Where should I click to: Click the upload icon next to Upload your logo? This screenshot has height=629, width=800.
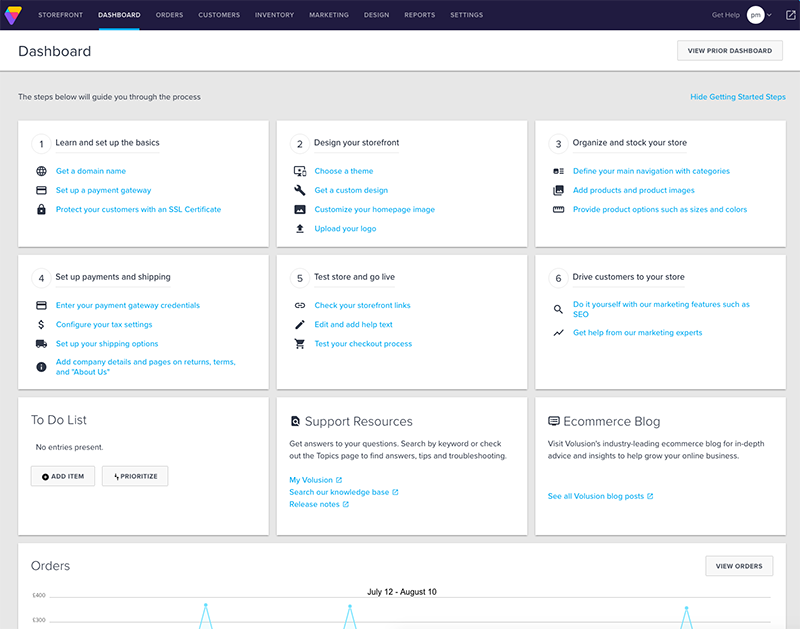click(x=299, y=229)
